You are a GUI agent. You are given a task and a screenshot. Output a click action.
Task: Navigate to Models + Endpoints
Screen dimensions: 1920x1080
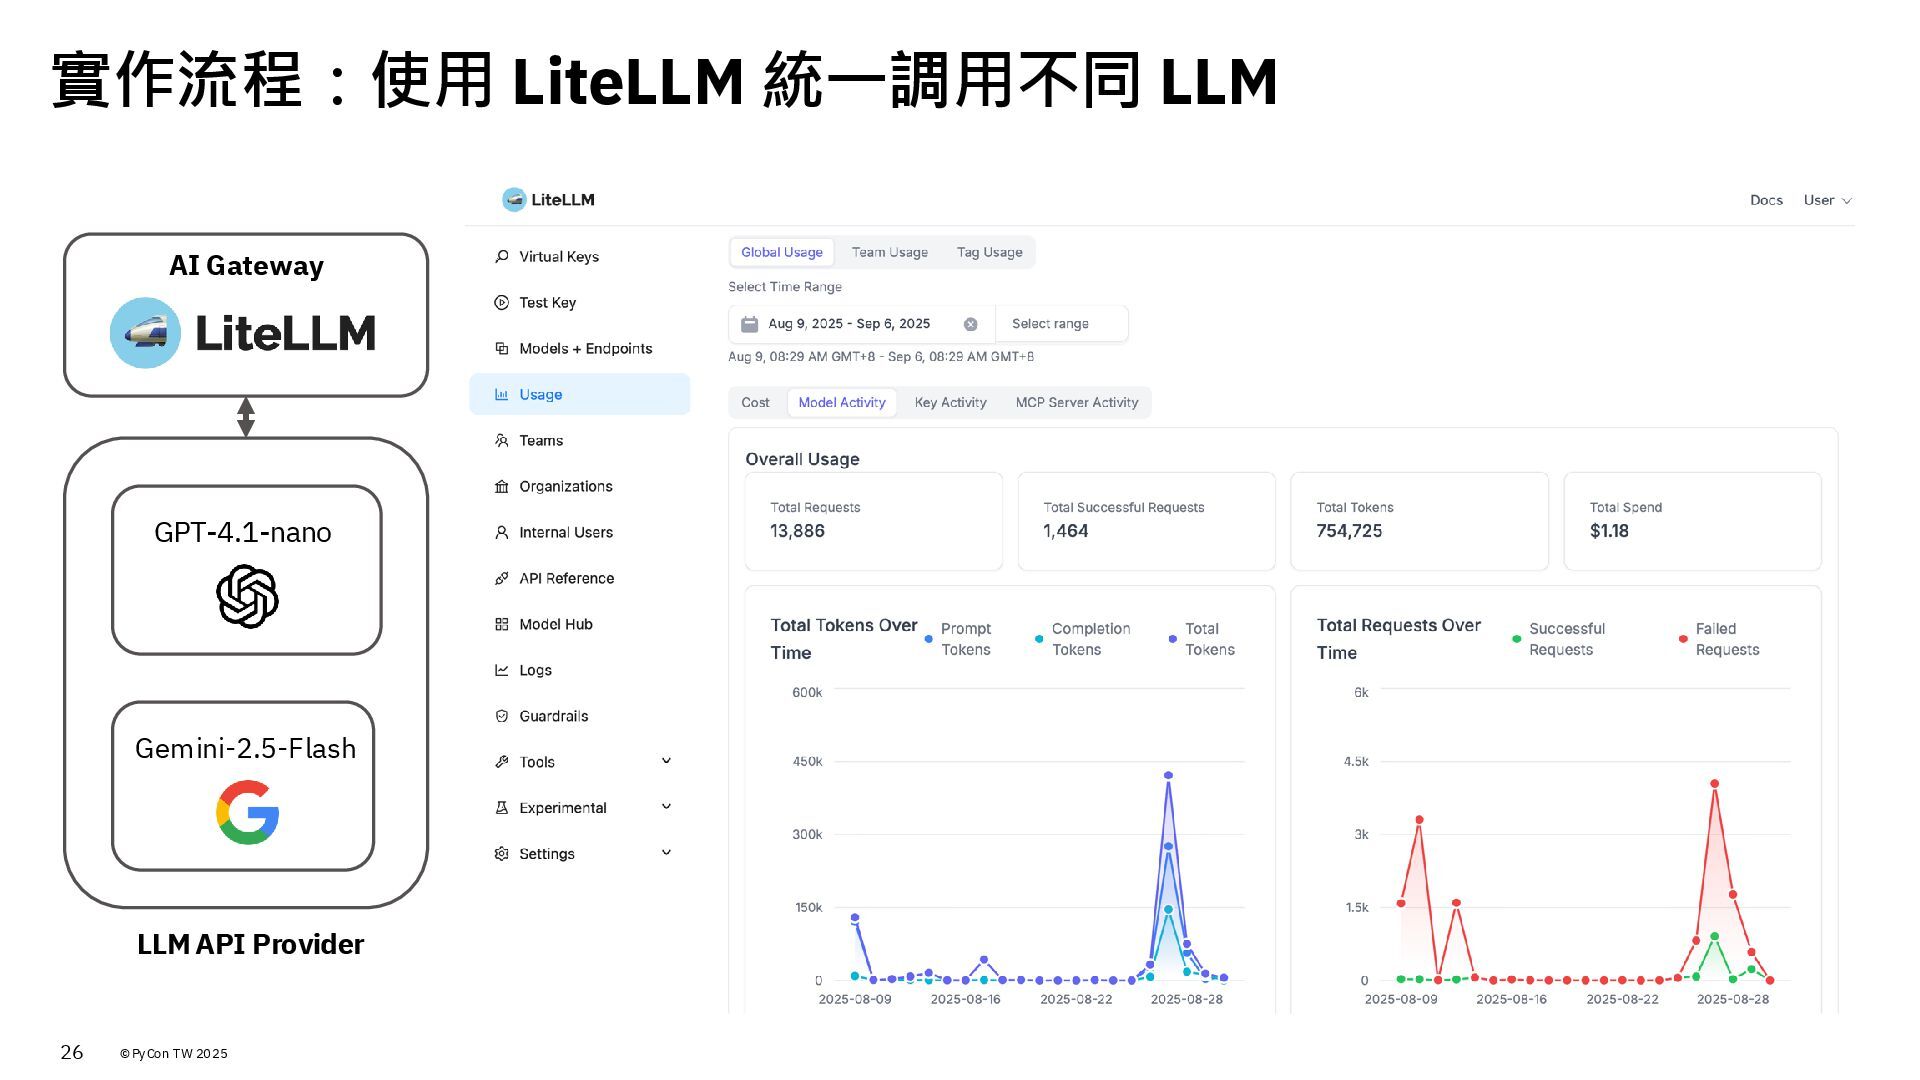coord(580,349)
